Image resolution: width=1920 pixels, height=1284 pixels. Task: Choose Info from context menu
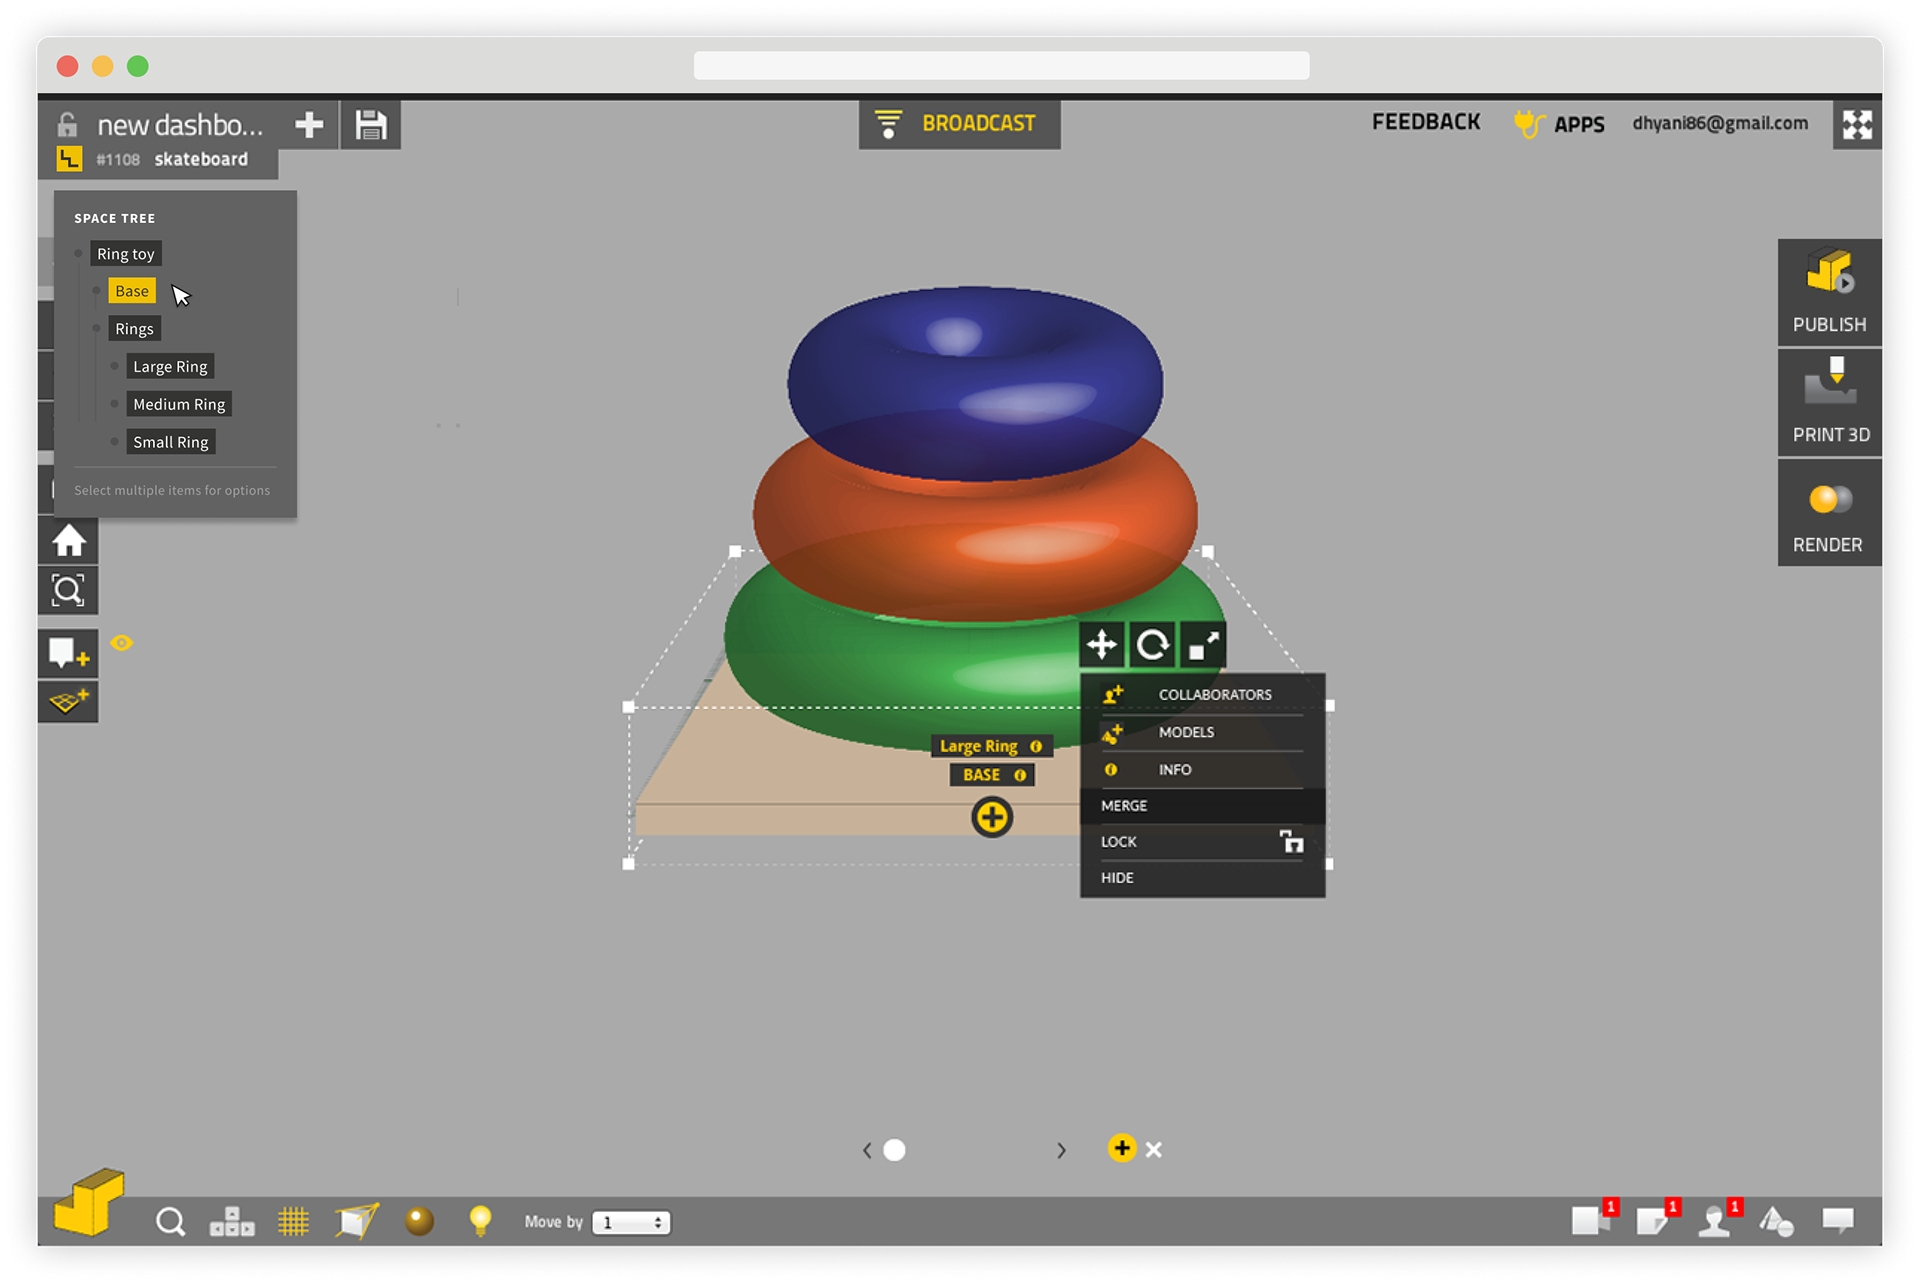pos(1203,769)
